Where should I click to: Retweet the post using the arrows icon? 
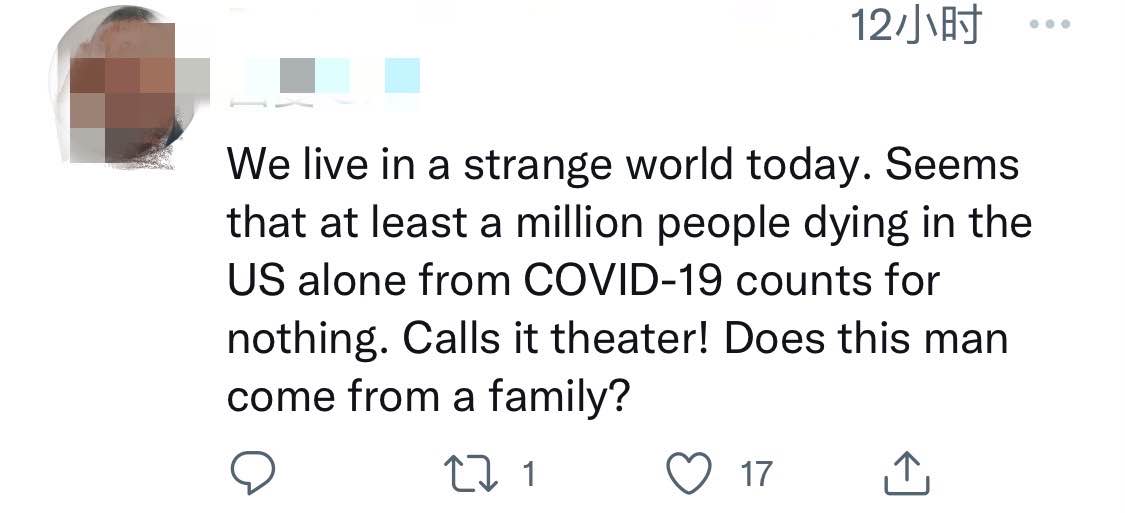pos(471,474)
